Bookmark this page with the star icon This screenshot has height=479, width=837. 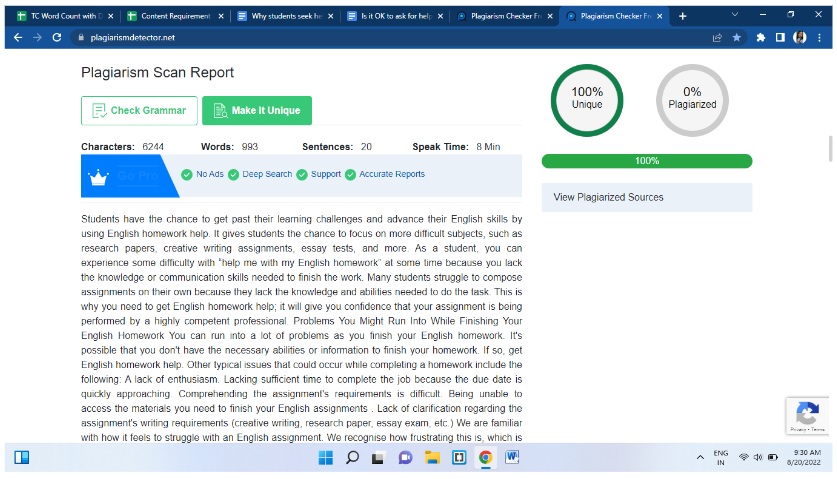[737, 37]
